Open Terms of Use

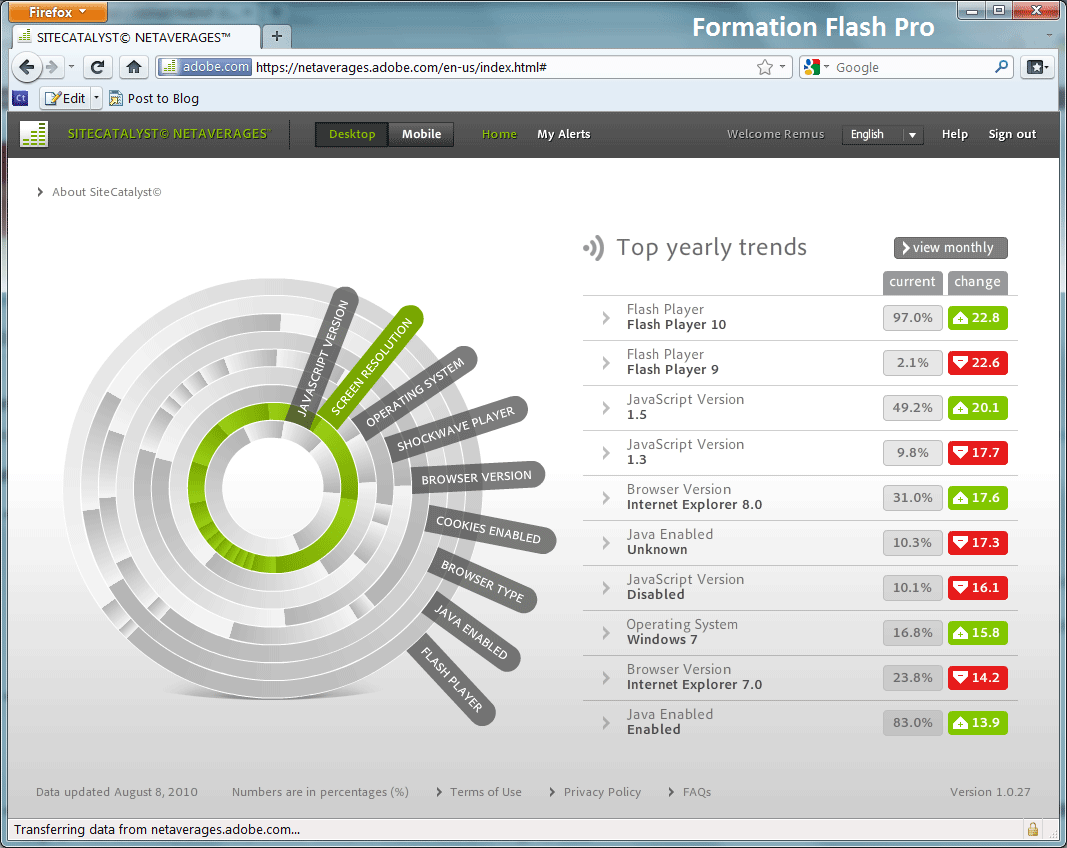pyautogui.click(x=485, y=792)
